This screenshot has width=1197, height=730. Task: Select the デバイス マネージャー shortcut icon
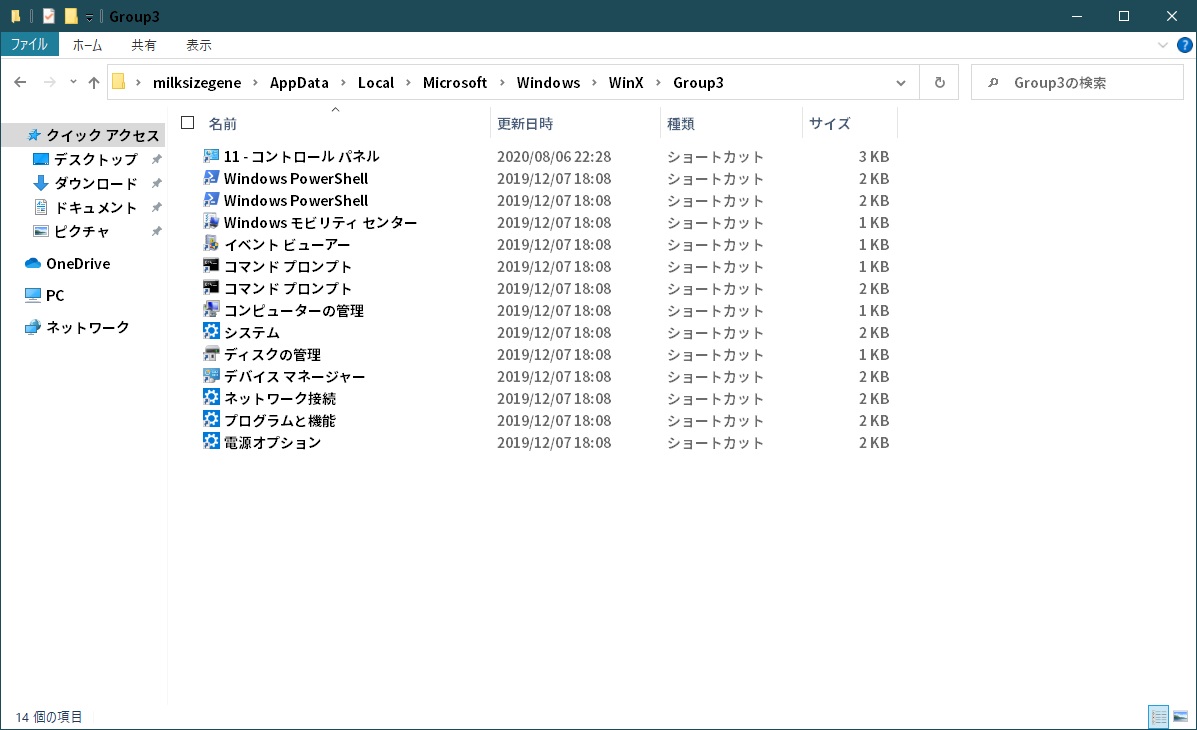211,376
